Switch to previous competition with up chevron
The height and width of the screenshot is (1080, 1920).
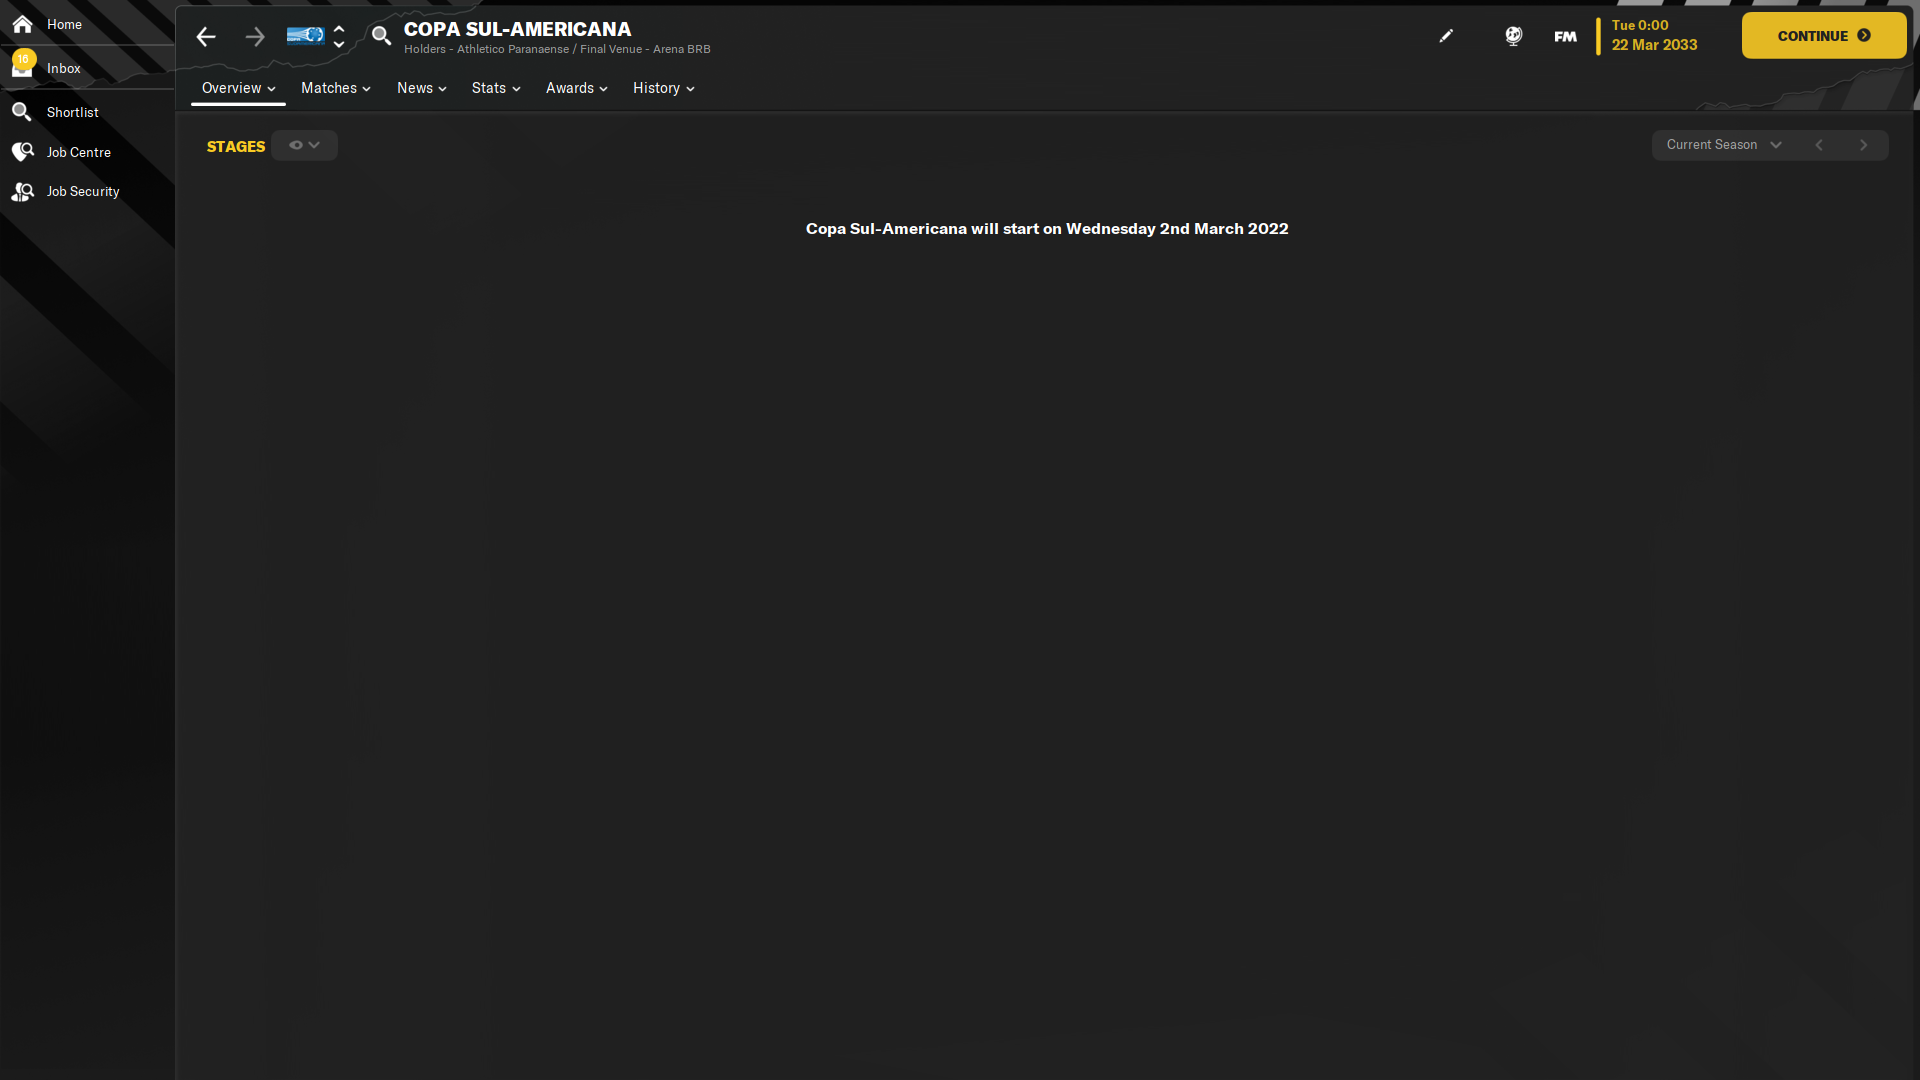339,29
